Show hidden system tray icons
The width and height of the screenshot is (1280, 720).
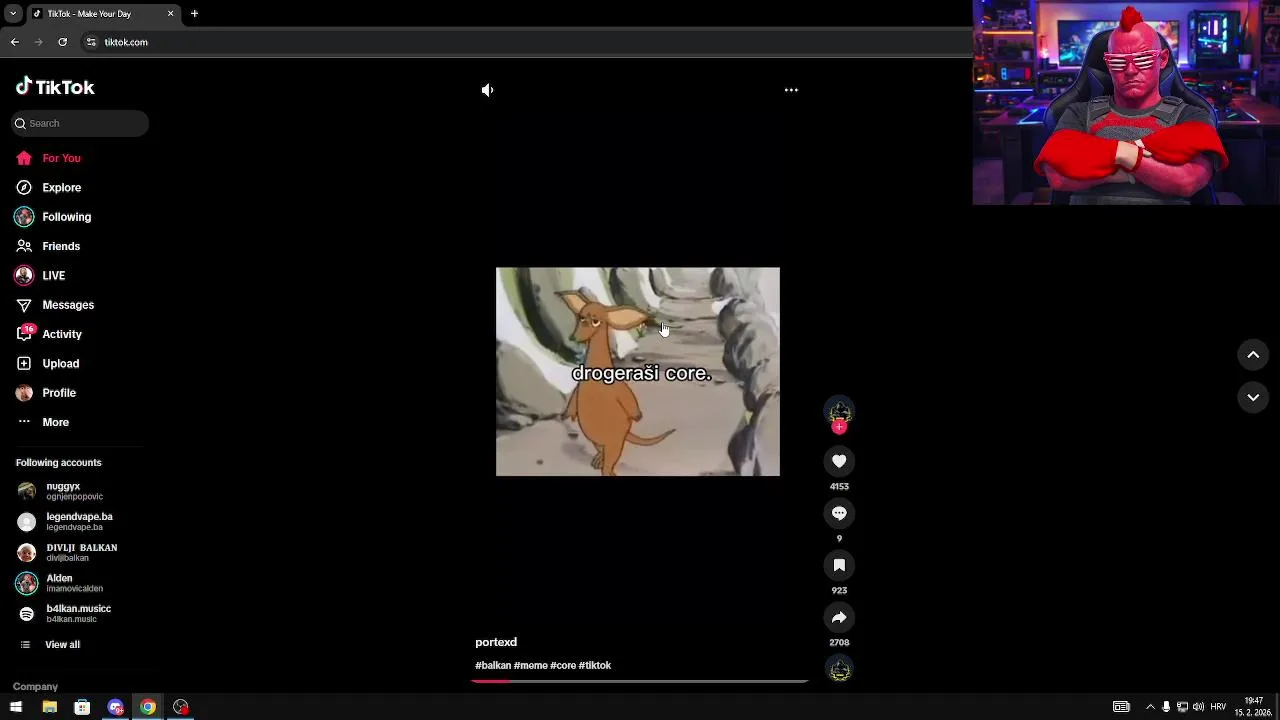click(1149, 707)
